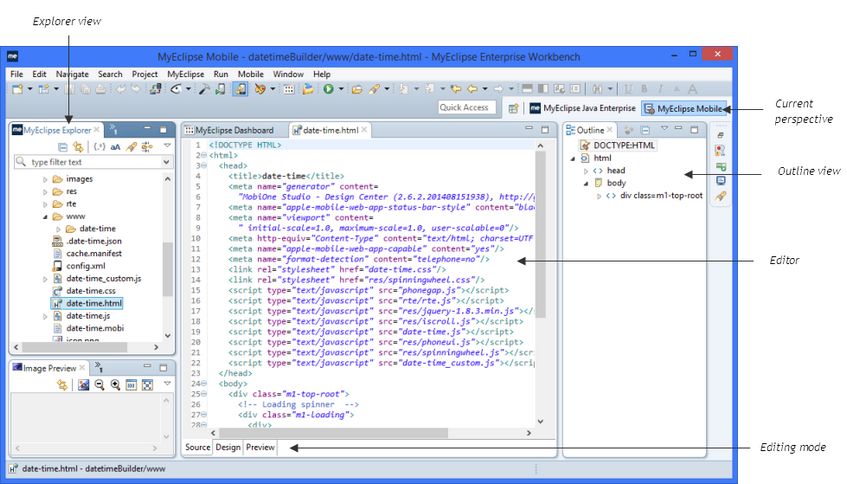Click the green blocks icon in right trim
The width and height of the screenshot is (847, 484).
click(721, 166)
